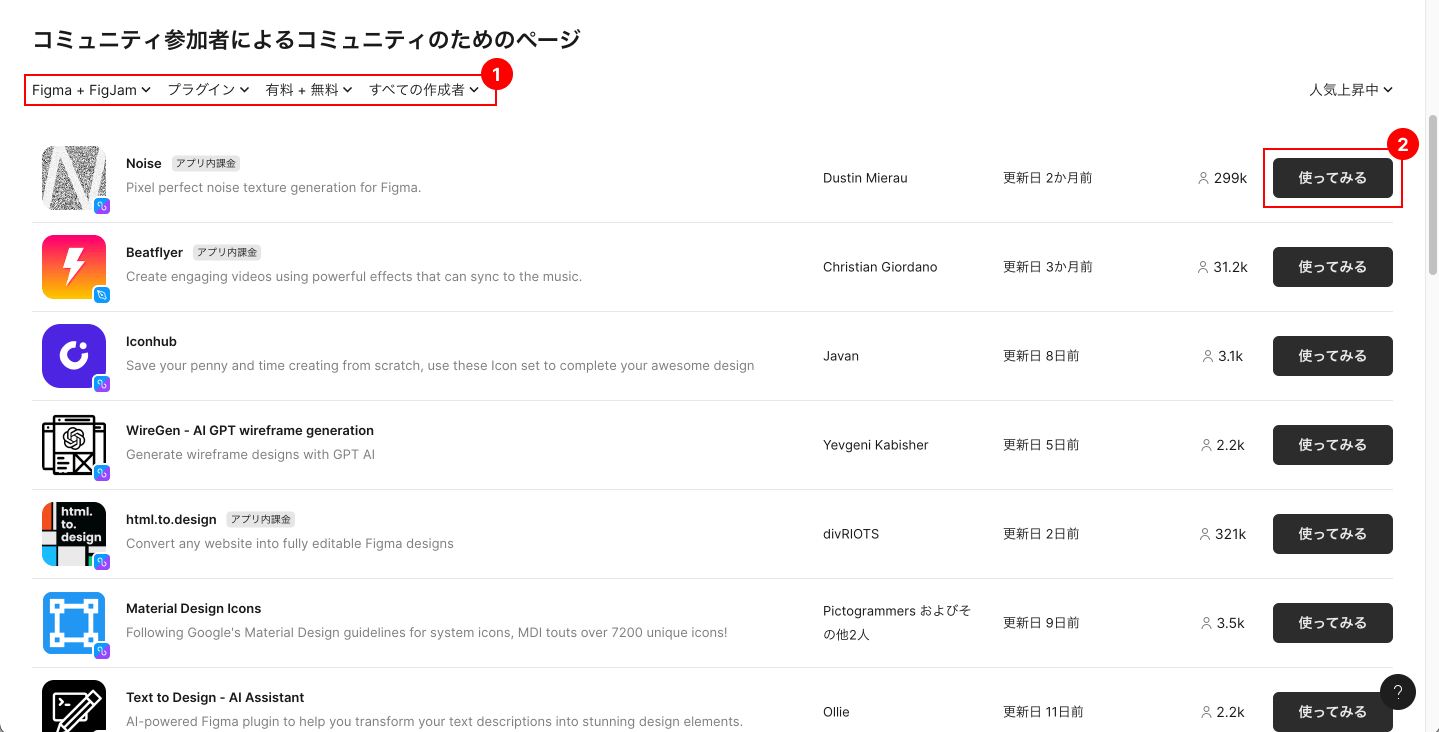The width and height of the screenshot is (1439, 732).
Task: Open the html.to.design app icon
Action: point(74,534)
